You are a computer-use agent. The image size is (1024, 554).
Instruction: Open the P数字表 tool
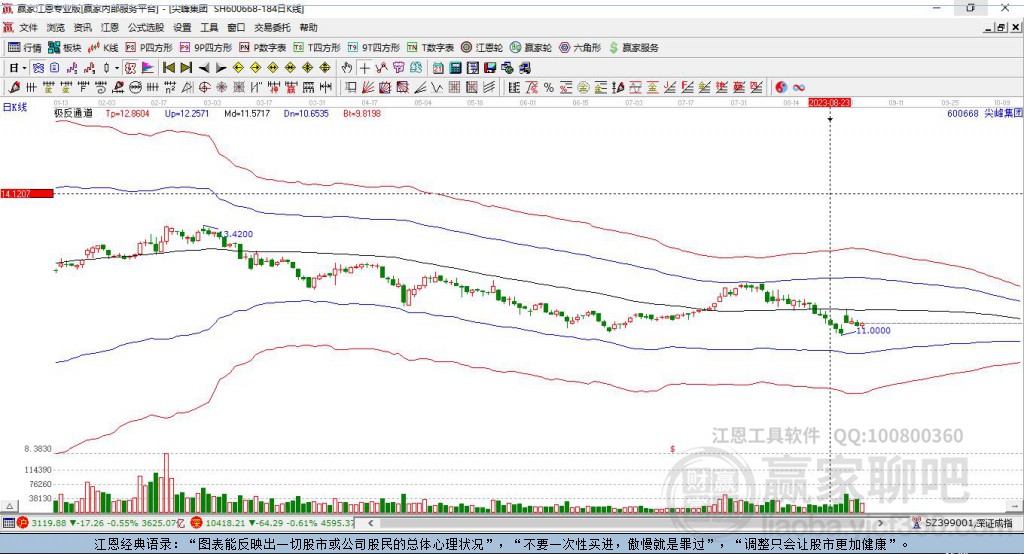tap(263, 48)
